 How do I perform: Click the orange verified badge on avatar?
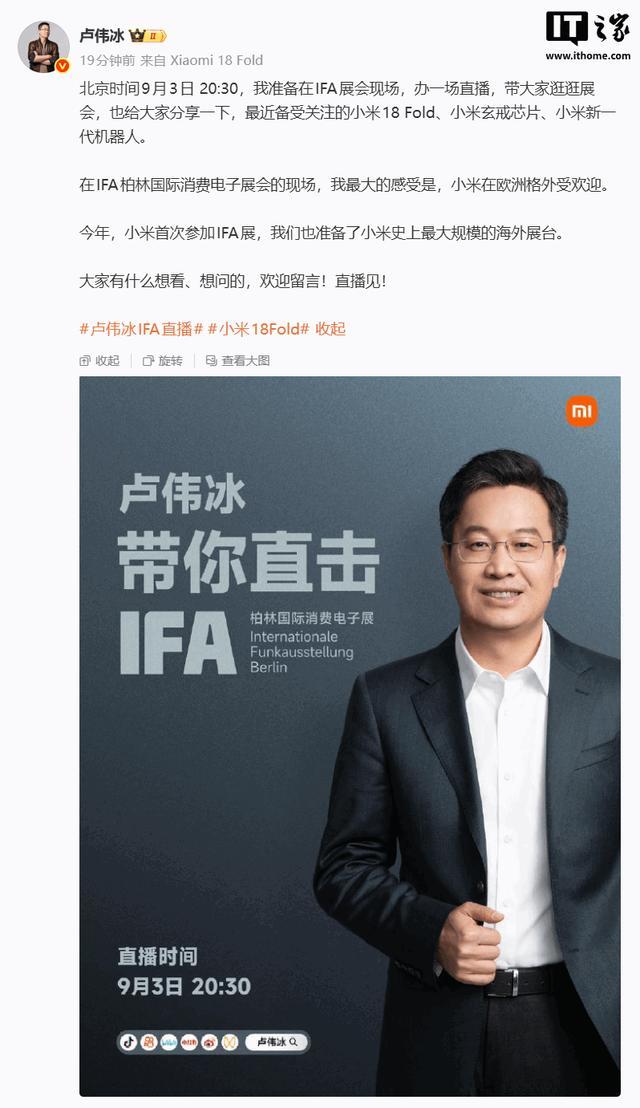coord(62,66)
